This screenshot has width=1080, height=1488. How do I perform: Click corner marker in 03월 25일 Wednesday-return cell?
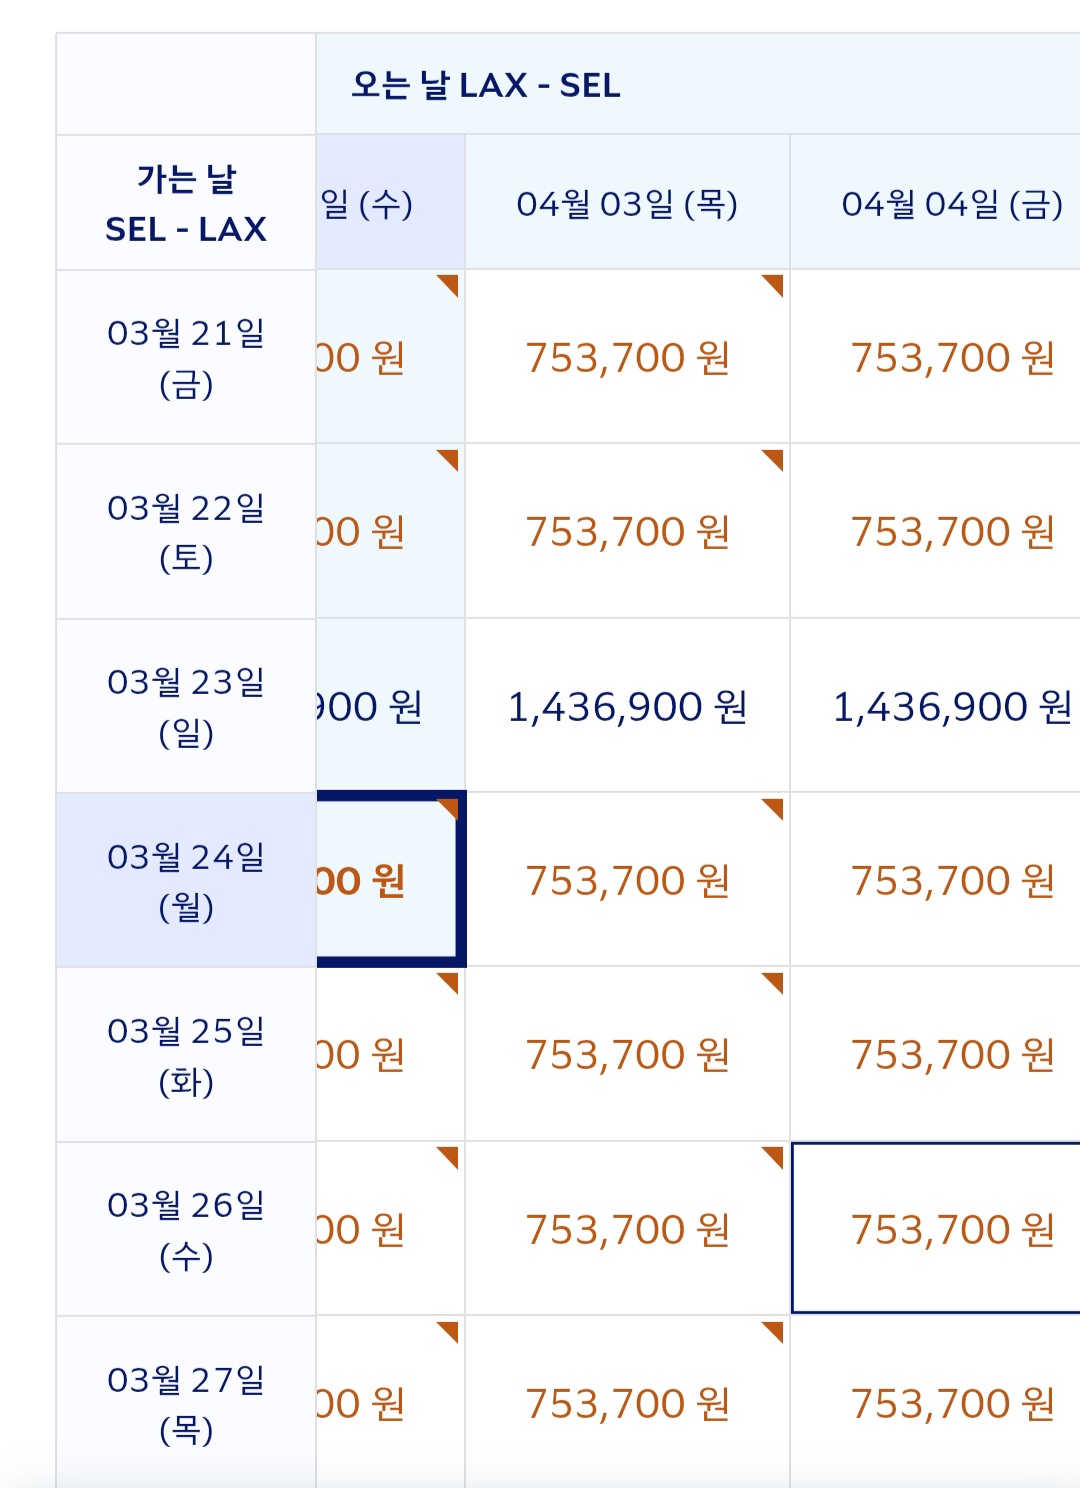click(449, 982)
